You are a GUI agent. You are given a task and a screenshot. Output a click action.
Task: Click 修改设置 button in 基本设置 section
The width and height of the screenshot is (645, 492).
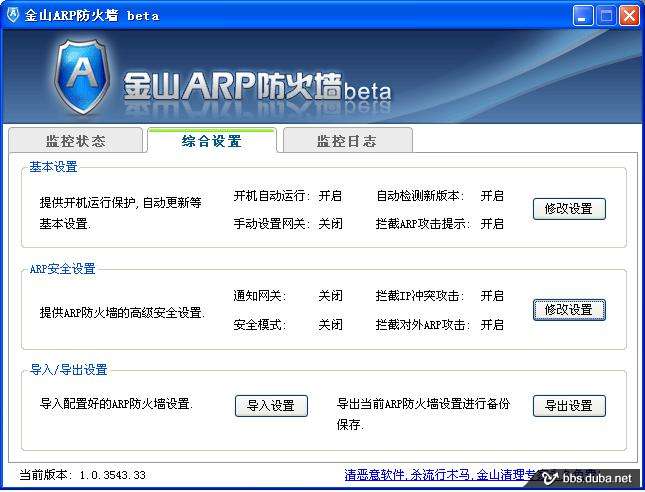pos(569,209)
